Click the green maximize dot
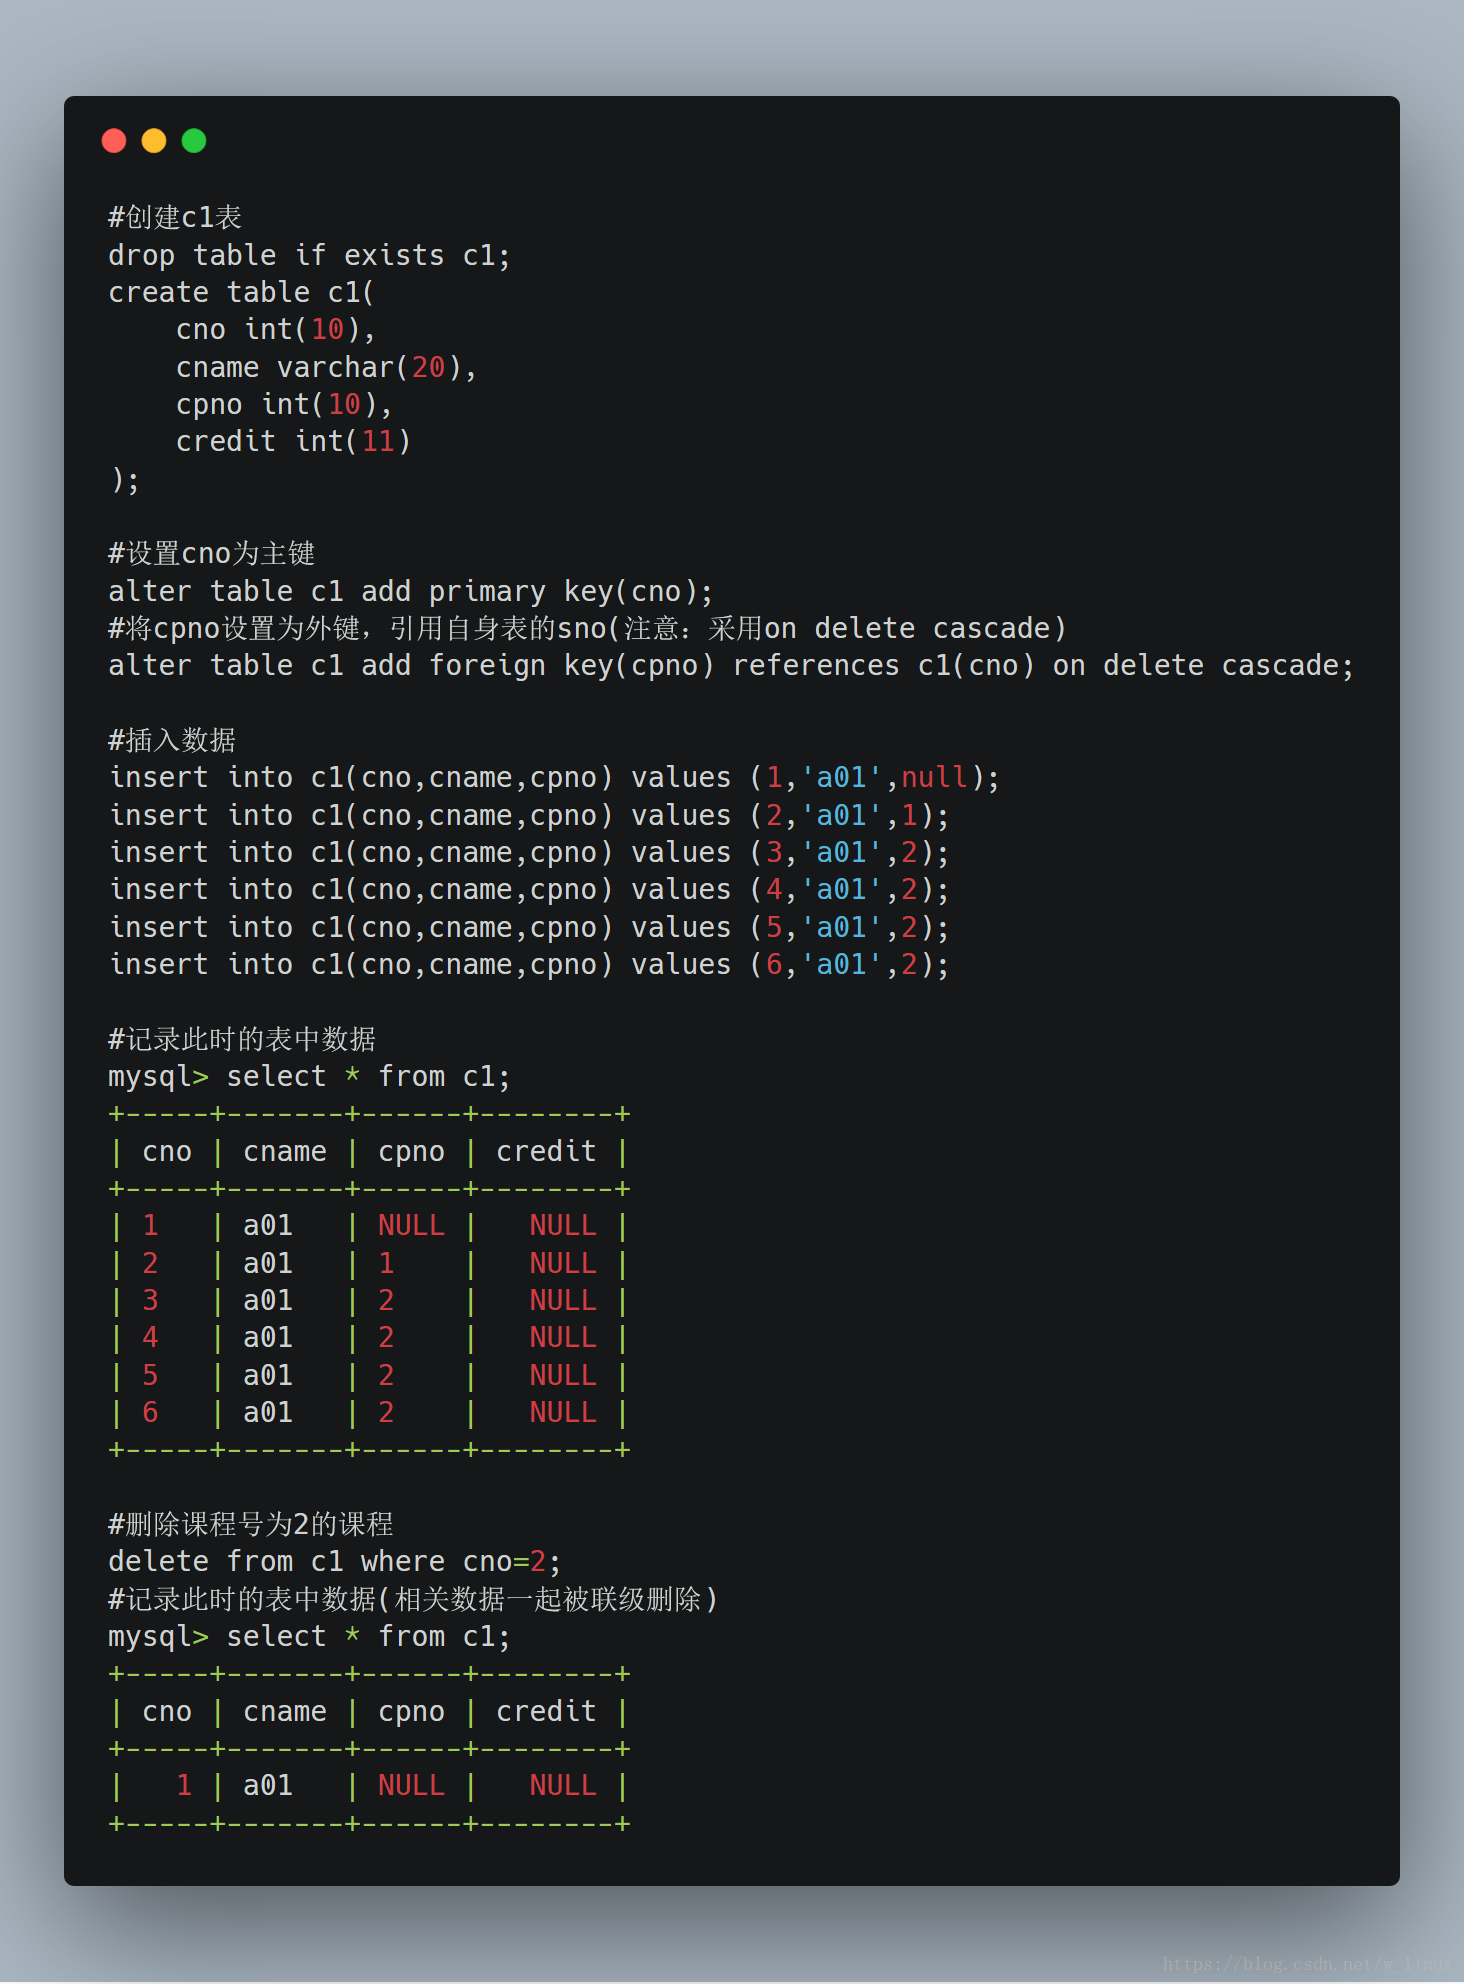Viewport: 1464px width, 1984px height. 194,141
